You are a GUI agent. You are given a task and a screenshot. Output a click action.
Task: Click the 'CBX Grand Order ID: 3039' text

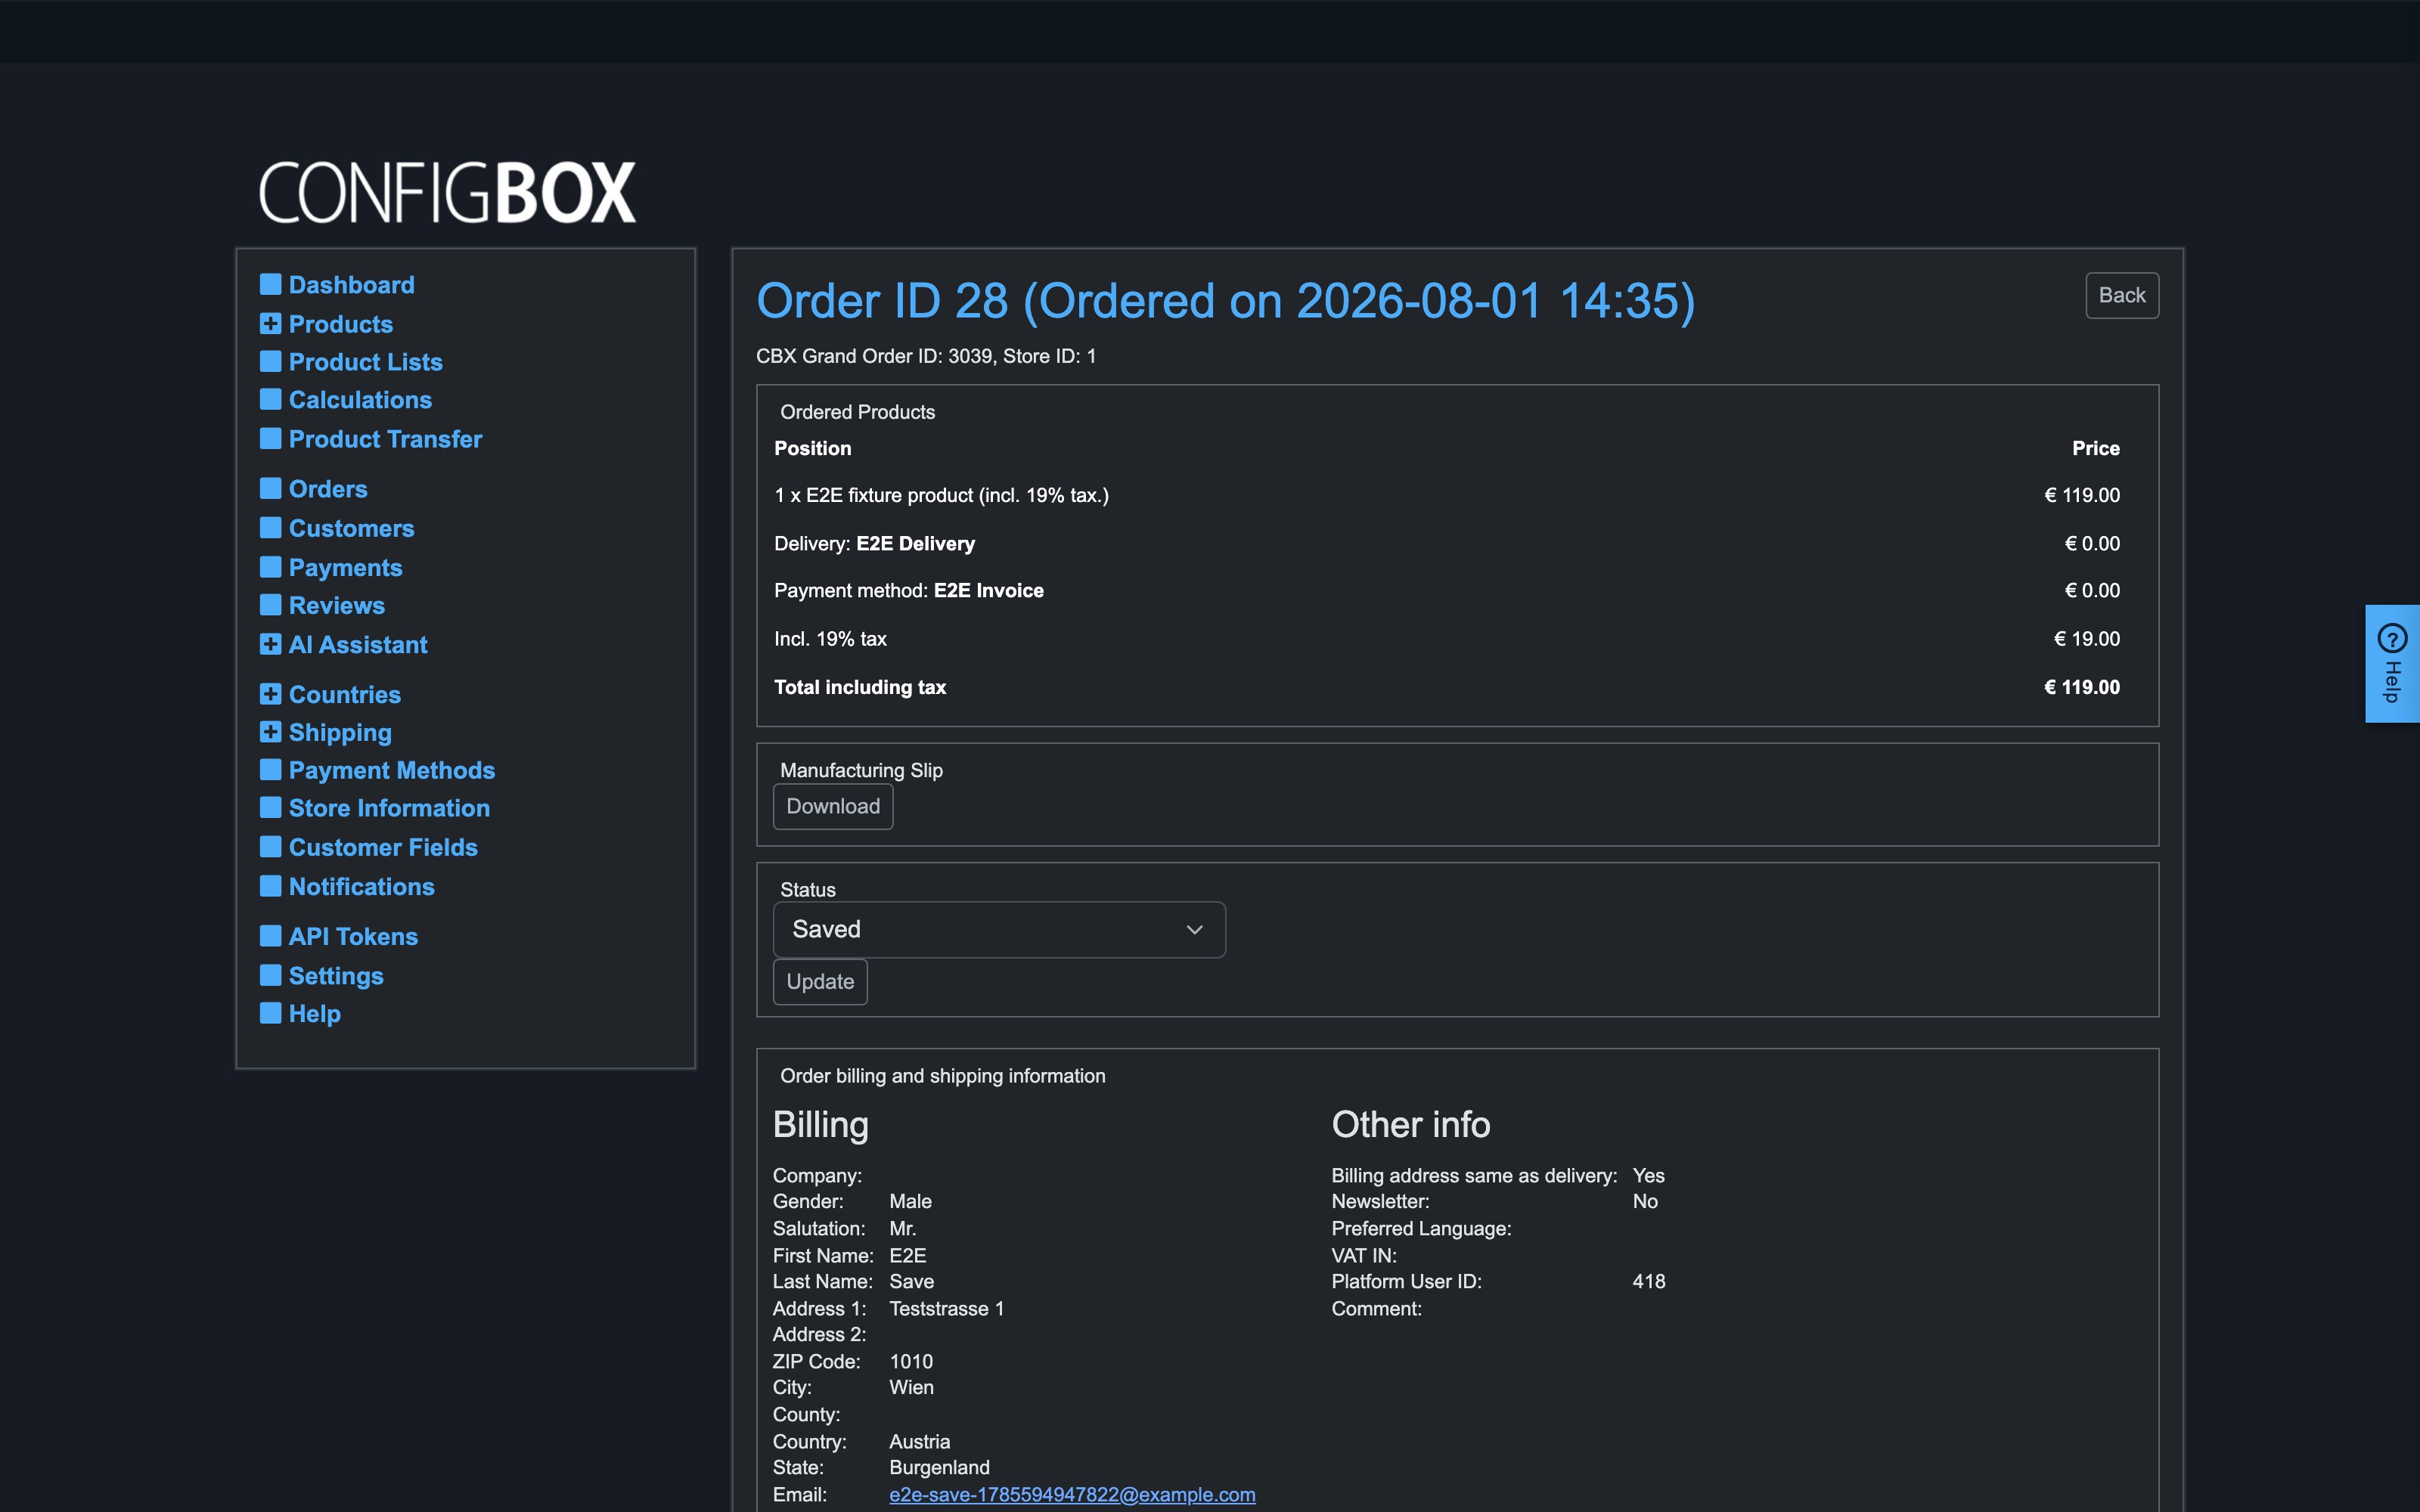click(x=874, y=356)
